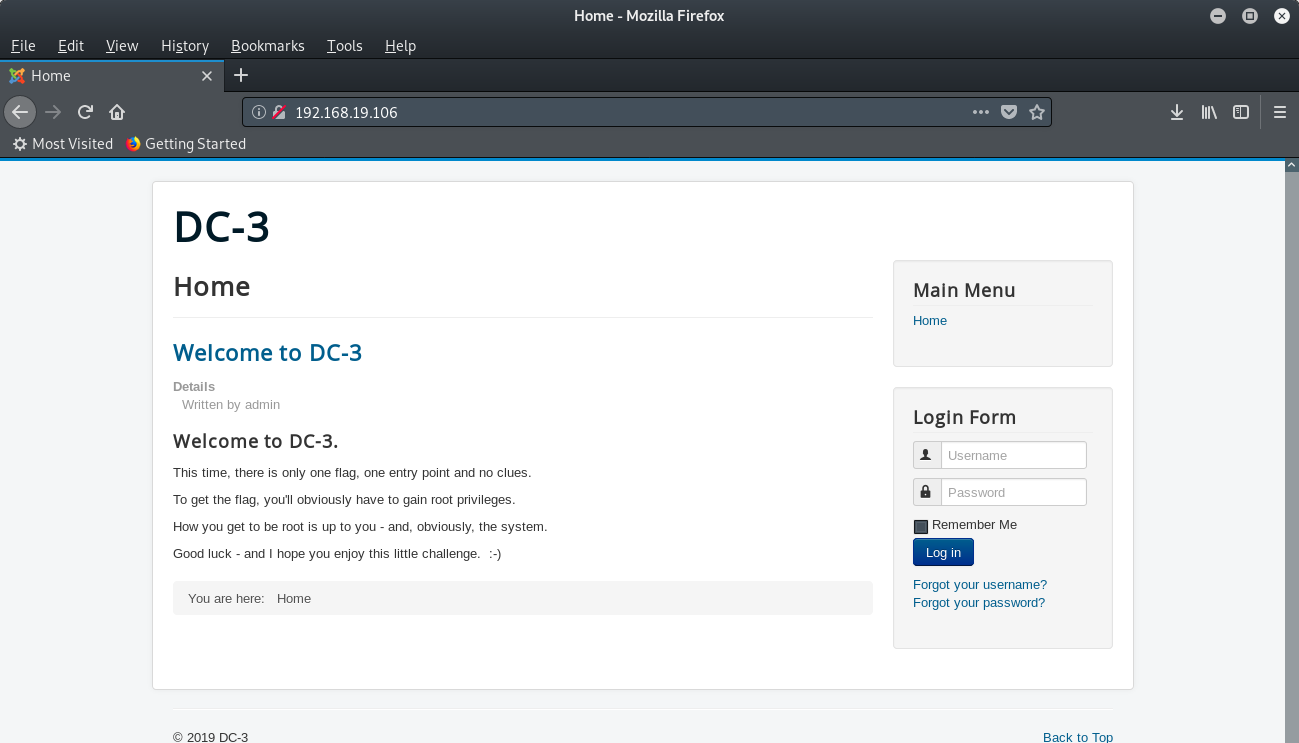Screen dimensions: 1299x743
Task: Go back with the Back arrow button
Action: (x=20, y=112)
